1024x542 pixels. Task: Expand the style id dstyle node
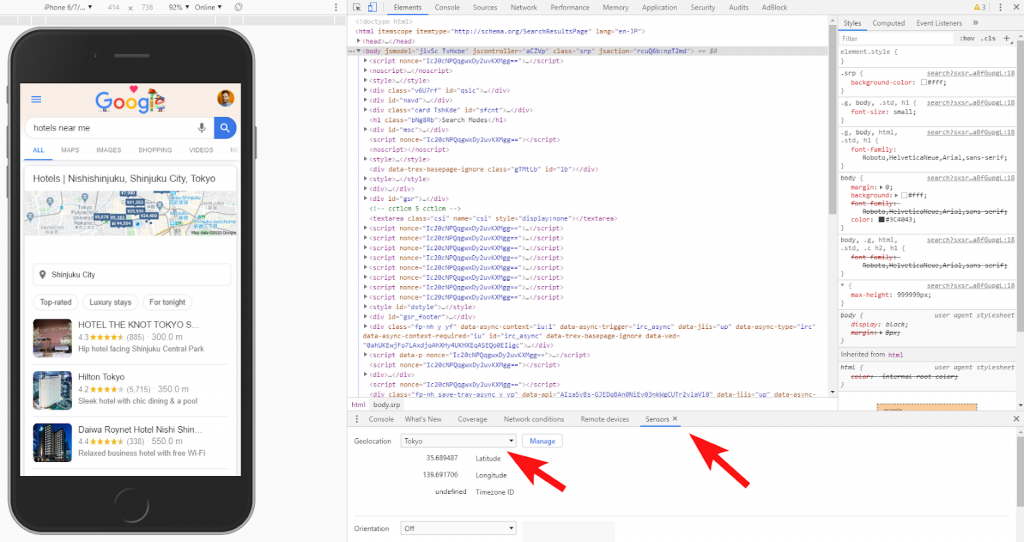pyautogui.click(x=366, y=307)
